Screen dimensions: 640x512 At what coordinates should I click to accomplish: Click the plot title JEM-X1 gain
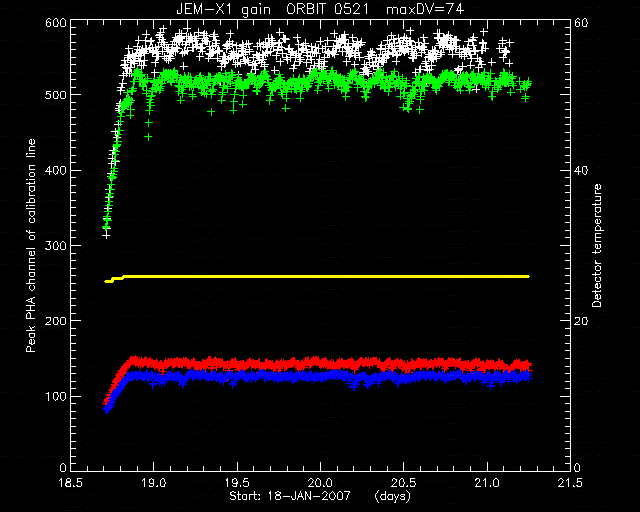click(x=223, y=9)
